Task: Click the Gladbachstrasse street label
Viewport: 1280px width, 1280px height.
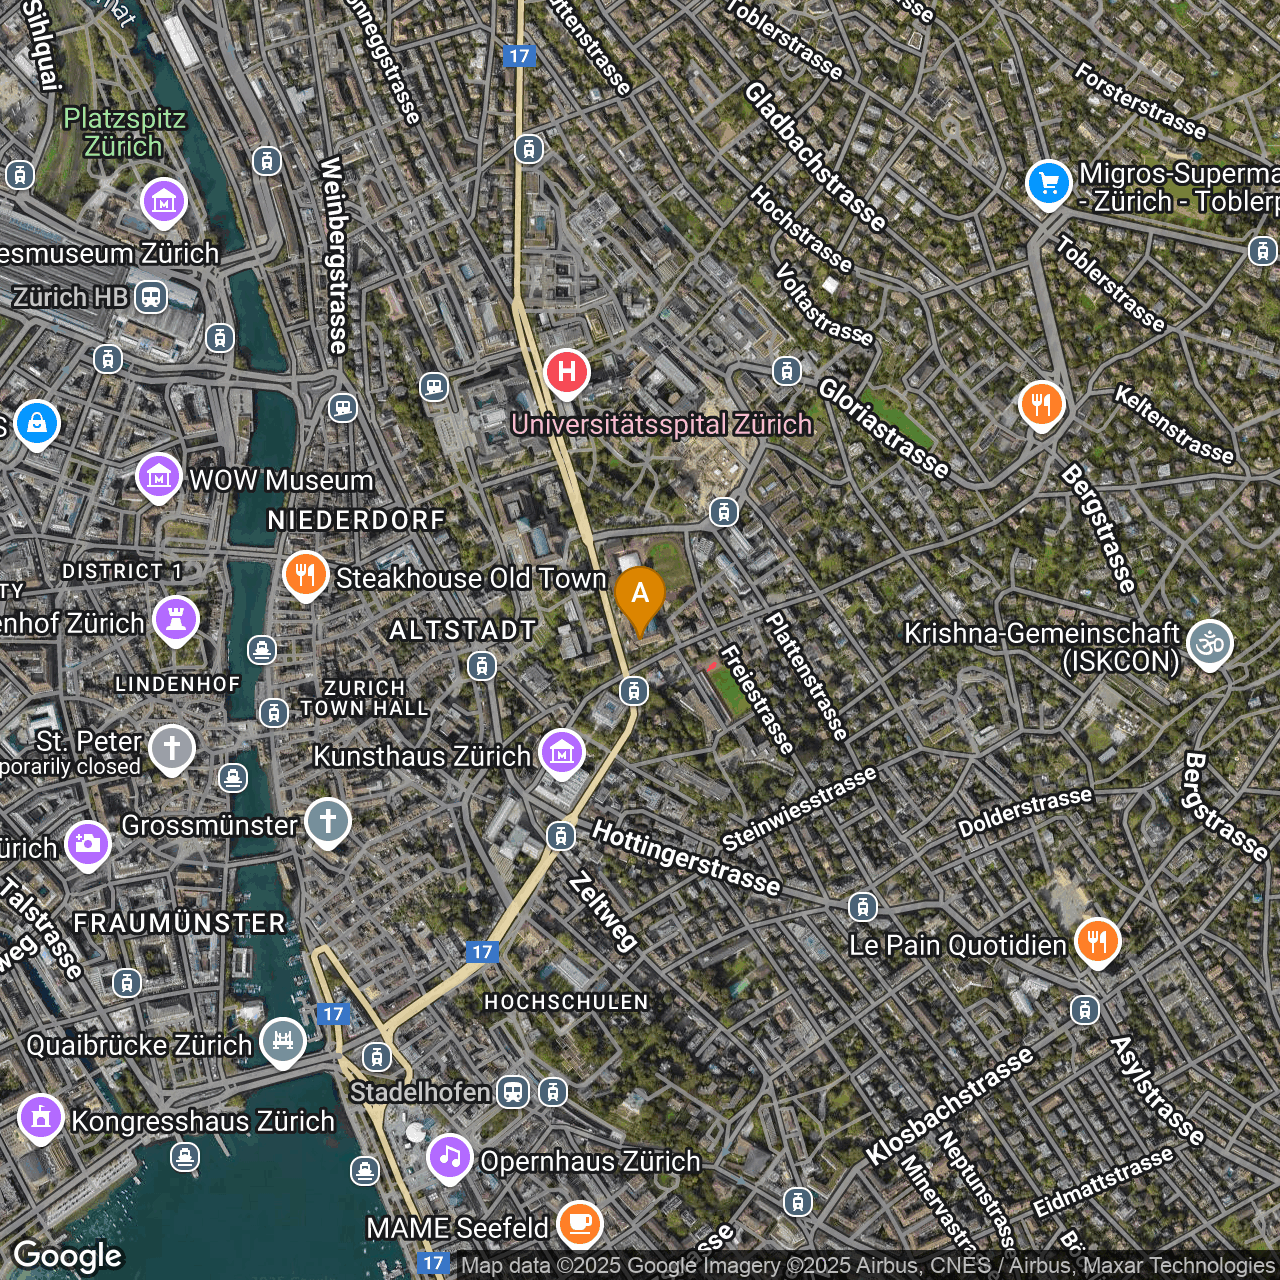Action: (x=815, y=156)
